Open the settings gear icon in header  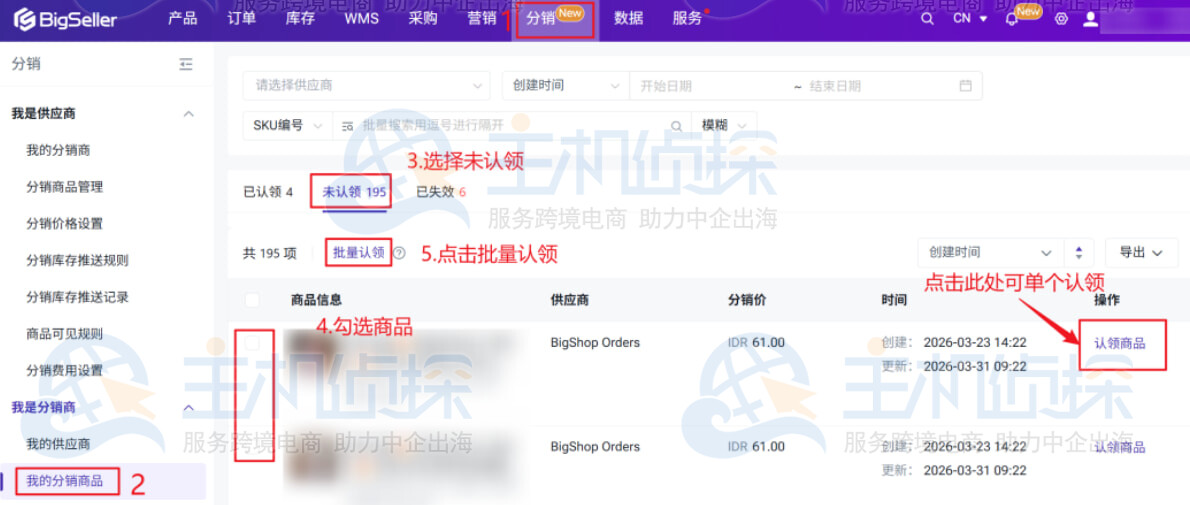pos(1061,19)
